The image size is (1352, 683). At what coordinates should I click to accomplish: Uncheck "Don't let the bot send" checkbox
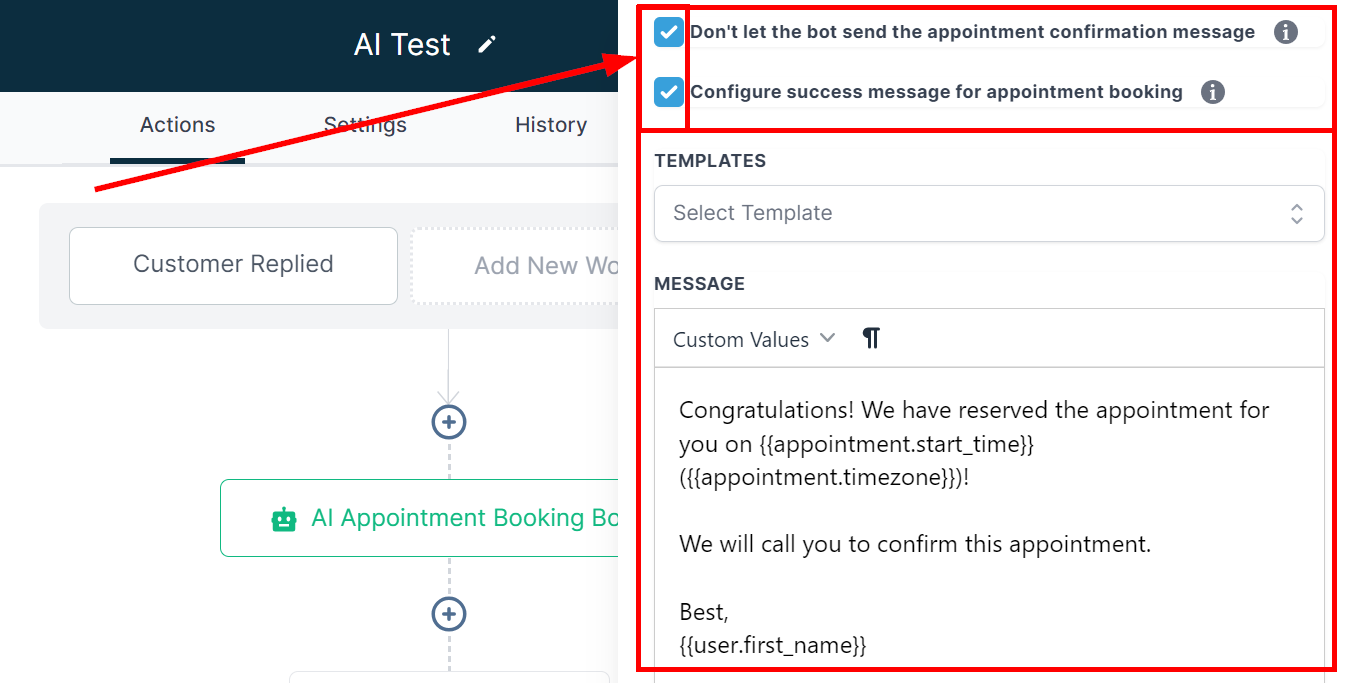pyautogui.click(x=668, y=32)
